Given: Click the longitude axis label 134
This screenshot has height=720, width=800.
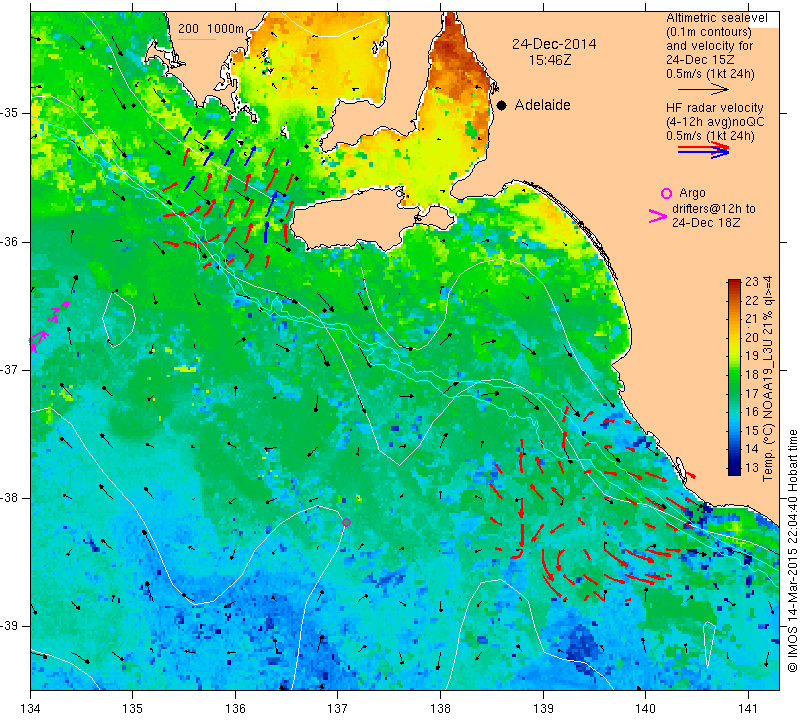Looking at the screenshot, I should point(31,709).
